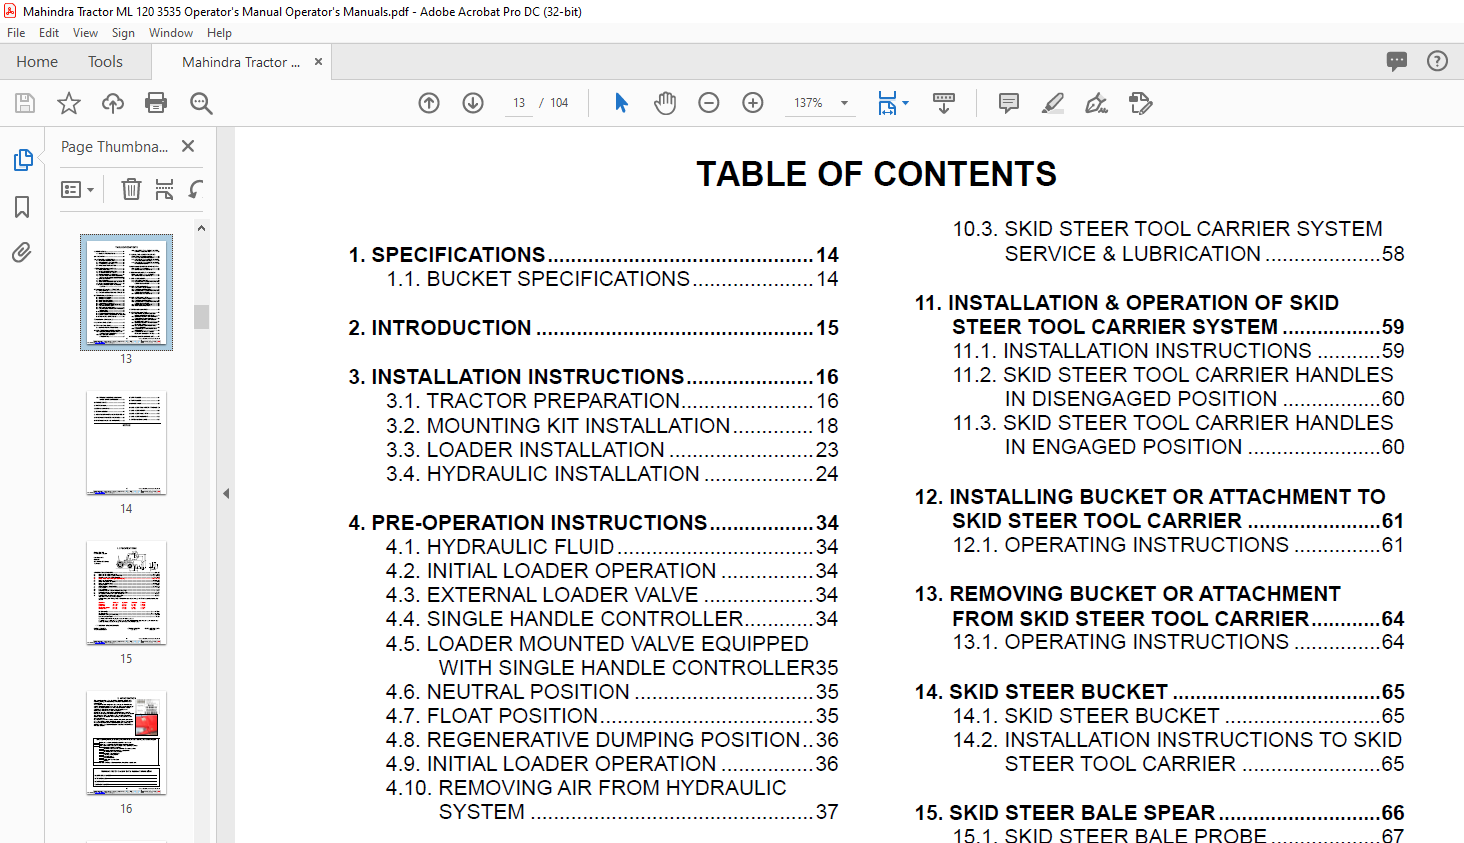The height and width of the screenshot is (843, 1464).
Task: Click the stamp tool icon
Action: click(1141, 103)
